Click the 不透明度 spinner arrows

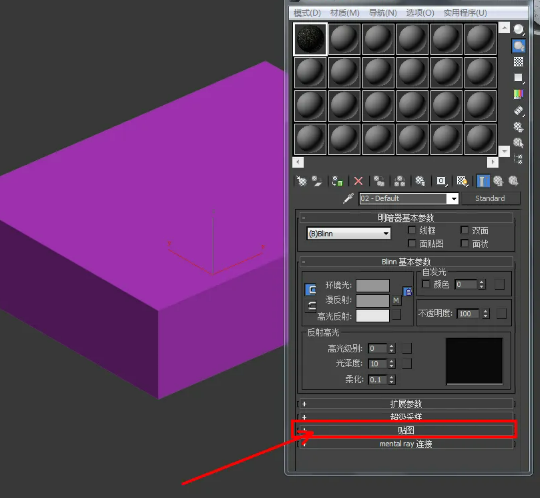pos(486,313)
